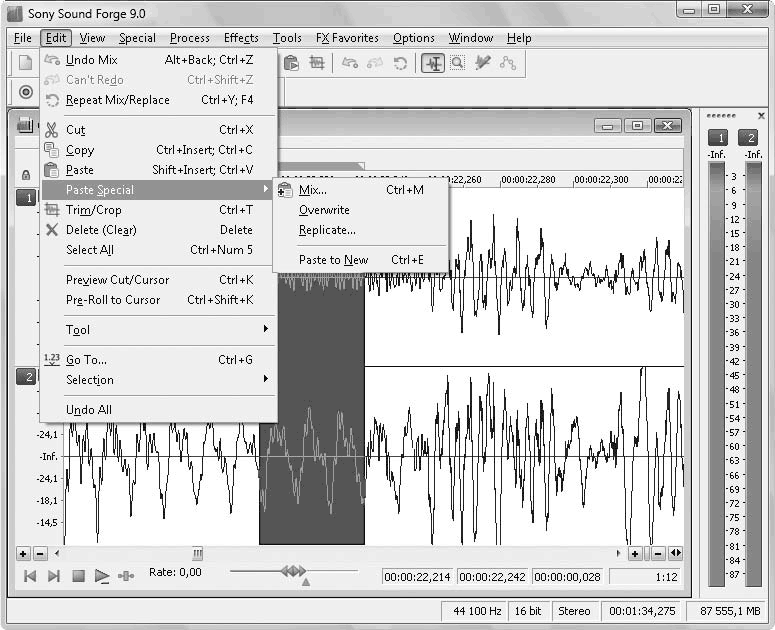Image resolution: width=775 pixels, height=630 pixels.
Task: Select the Pencil tool in toolbar
Action: tap(483, 63)
